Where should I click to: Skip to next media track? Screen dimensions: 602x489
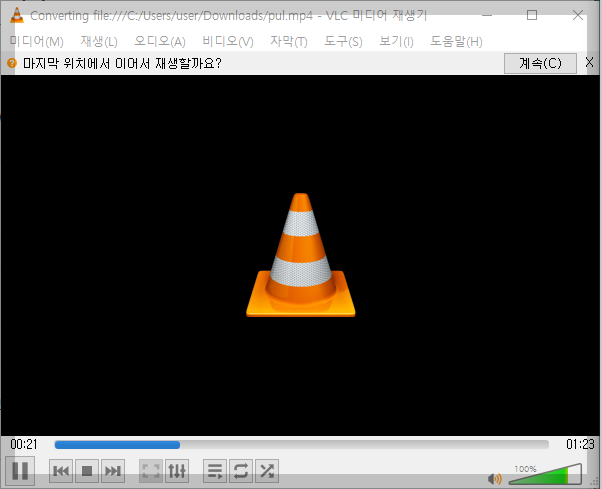click(113, 471)
